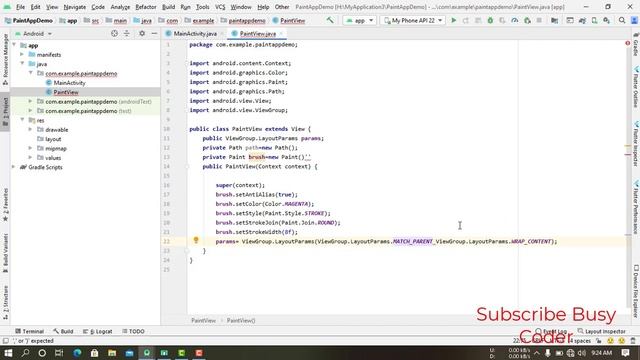This screenshot has height=360, width=640.
Task: Open the AVD Manager icon
Action: click(594, 20)
